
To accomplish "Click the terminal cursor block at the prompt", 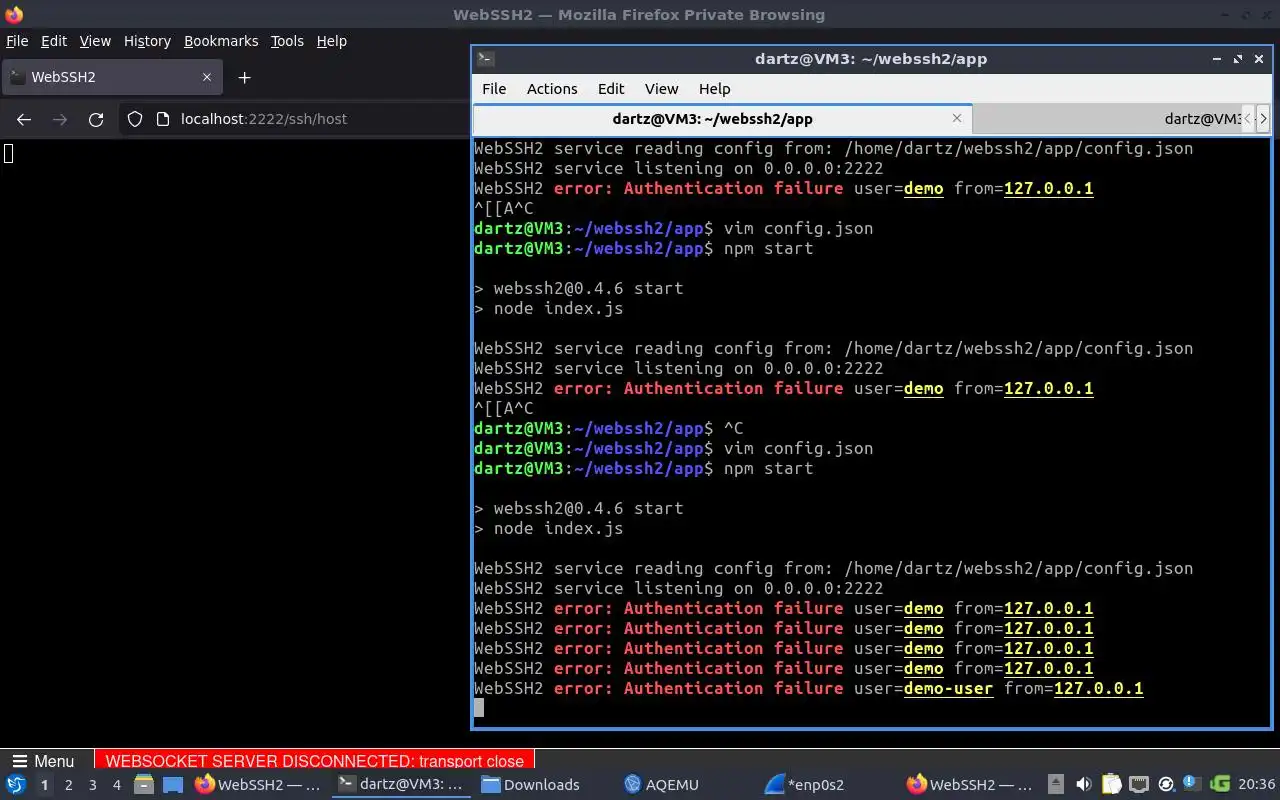I will click(x=479, y=708).
